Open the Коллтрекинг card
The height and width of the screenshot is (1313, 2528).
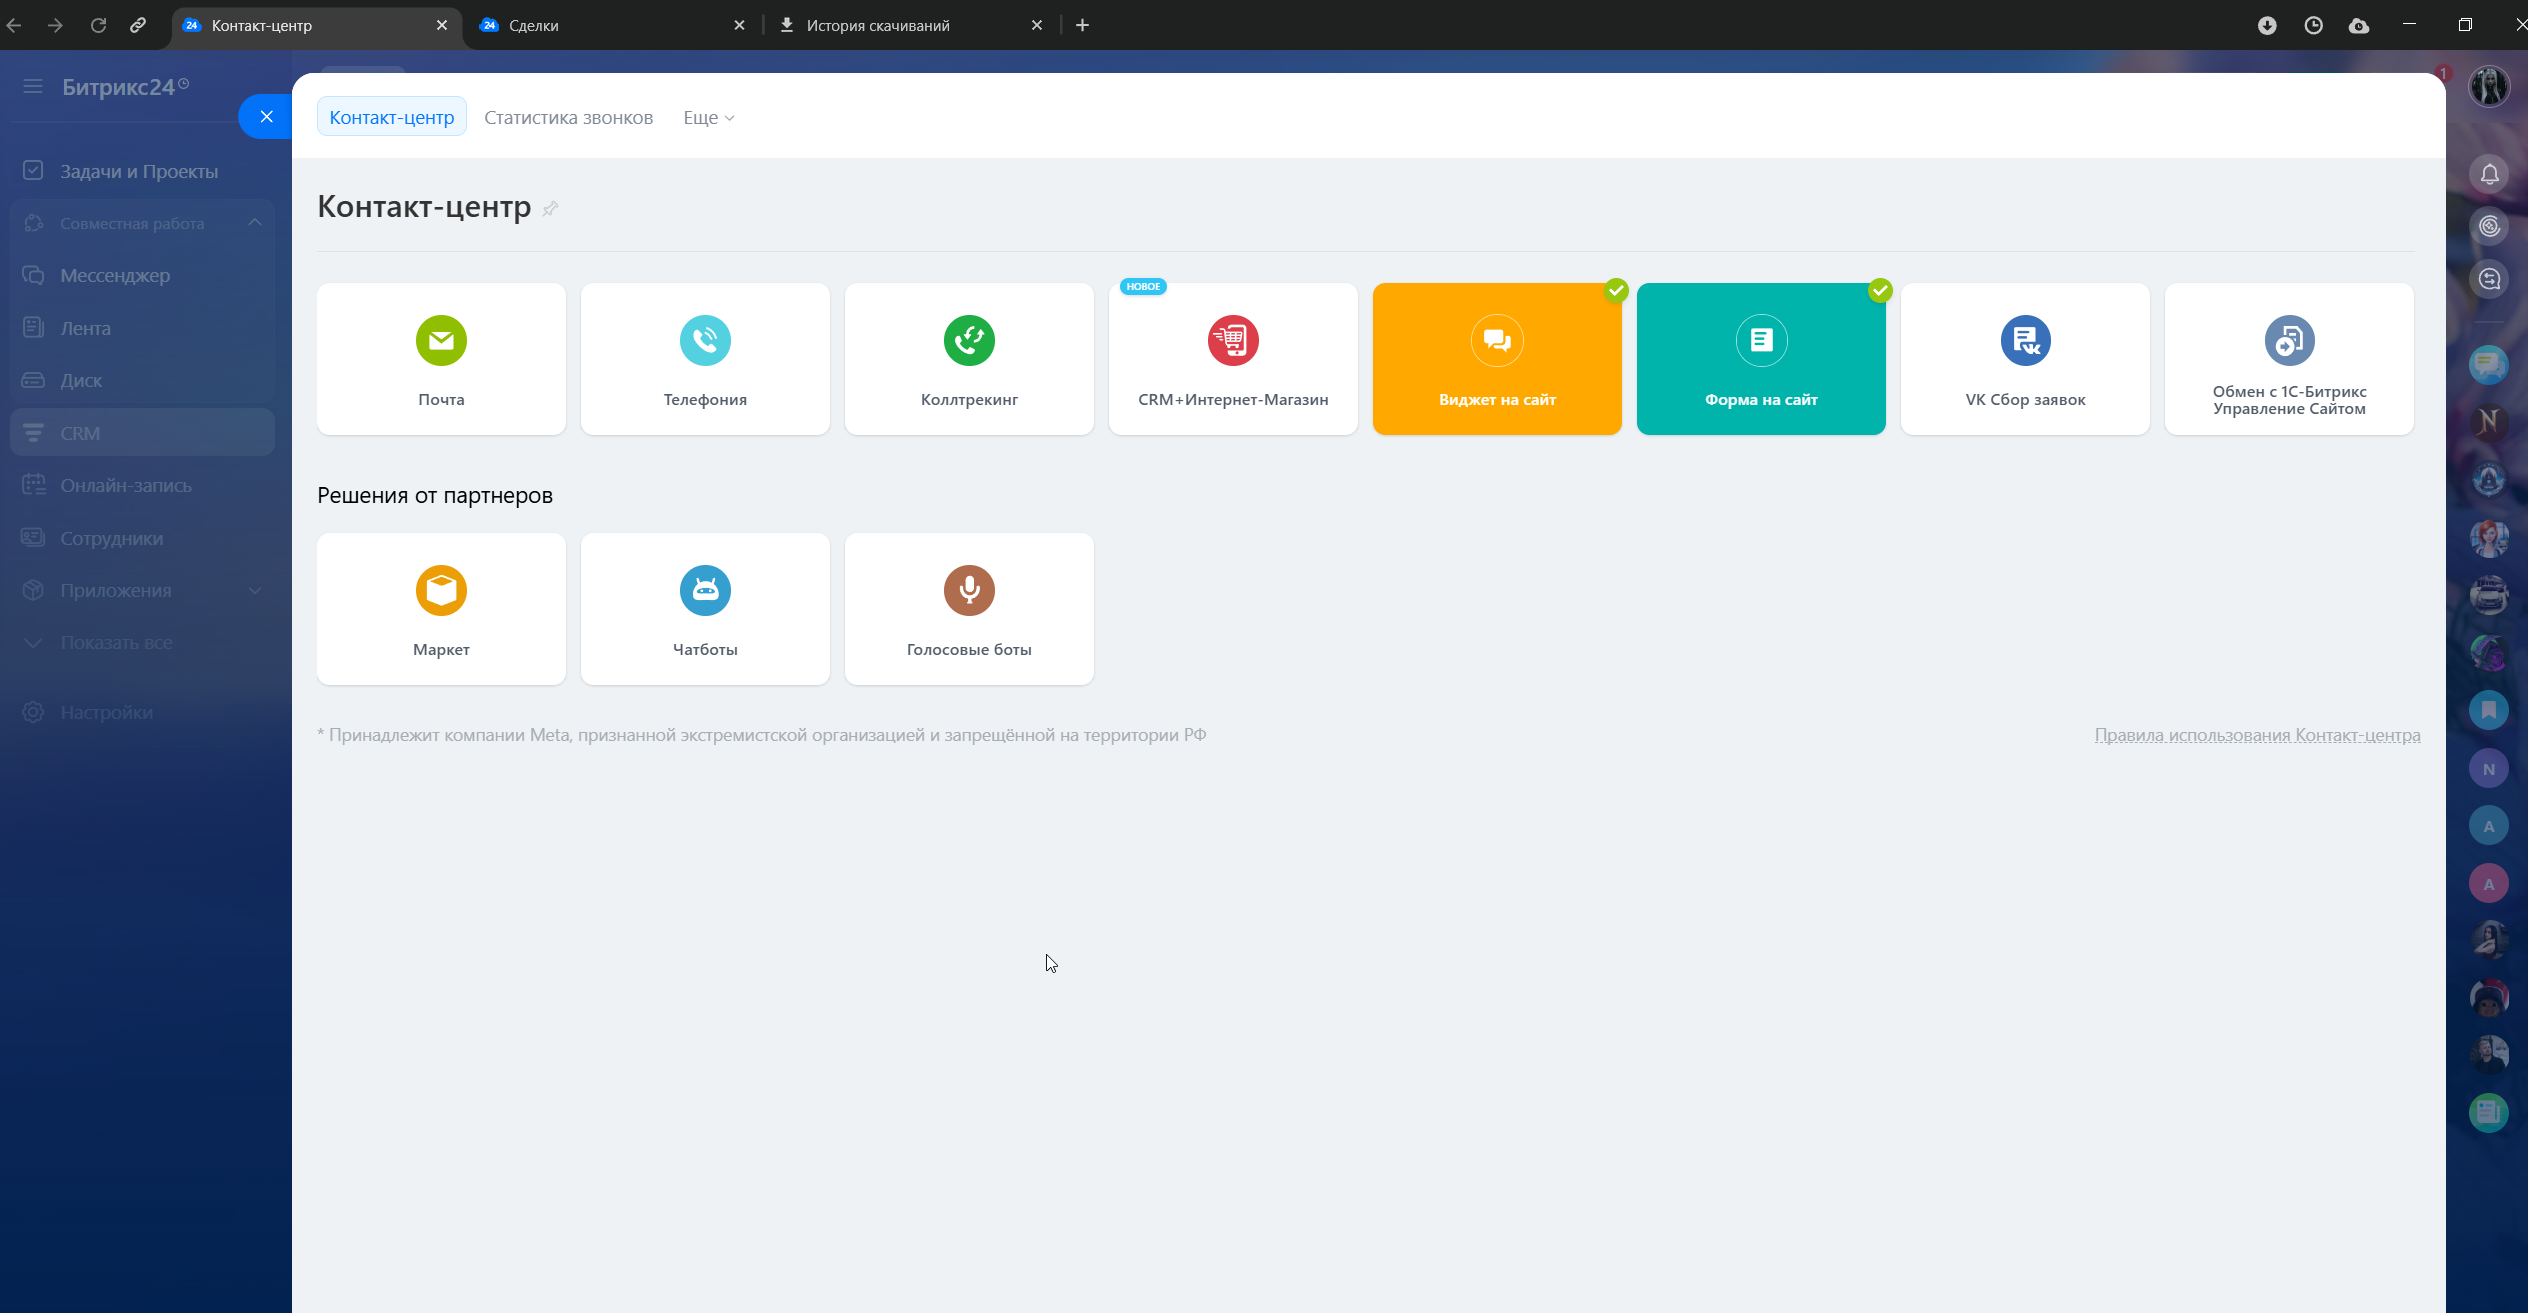[969, 359]
